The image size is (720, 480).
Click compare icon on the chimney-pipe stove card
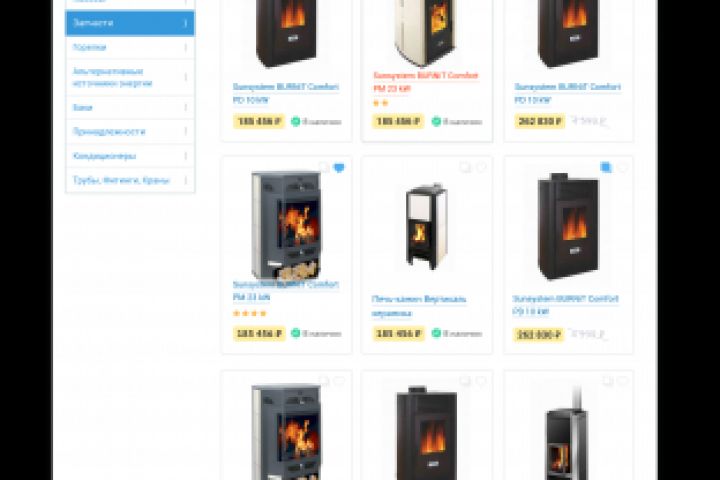[606, 382]
